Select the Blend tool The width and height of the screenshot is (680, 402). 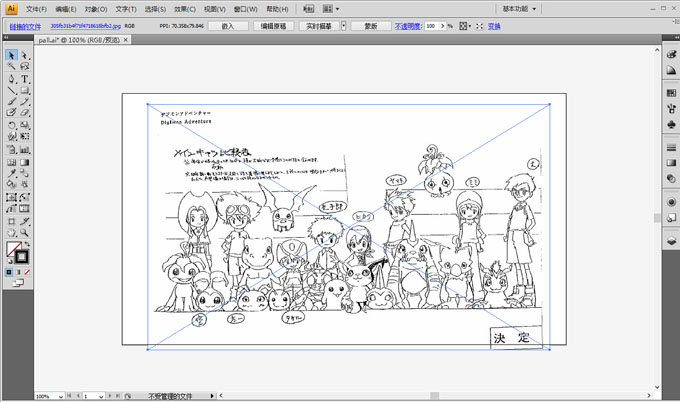click(25, 173)
